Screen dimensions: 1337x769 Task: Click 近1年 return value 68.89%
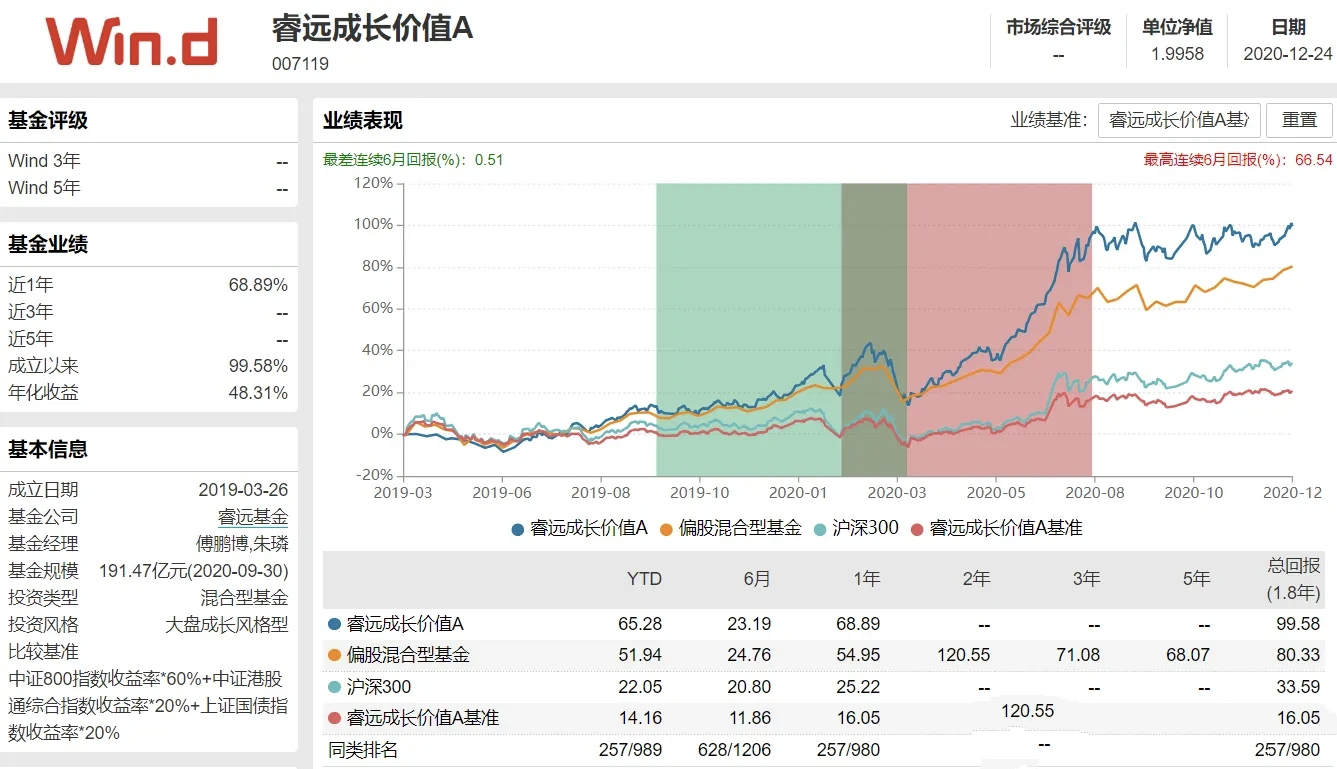(x=258, y=285)
